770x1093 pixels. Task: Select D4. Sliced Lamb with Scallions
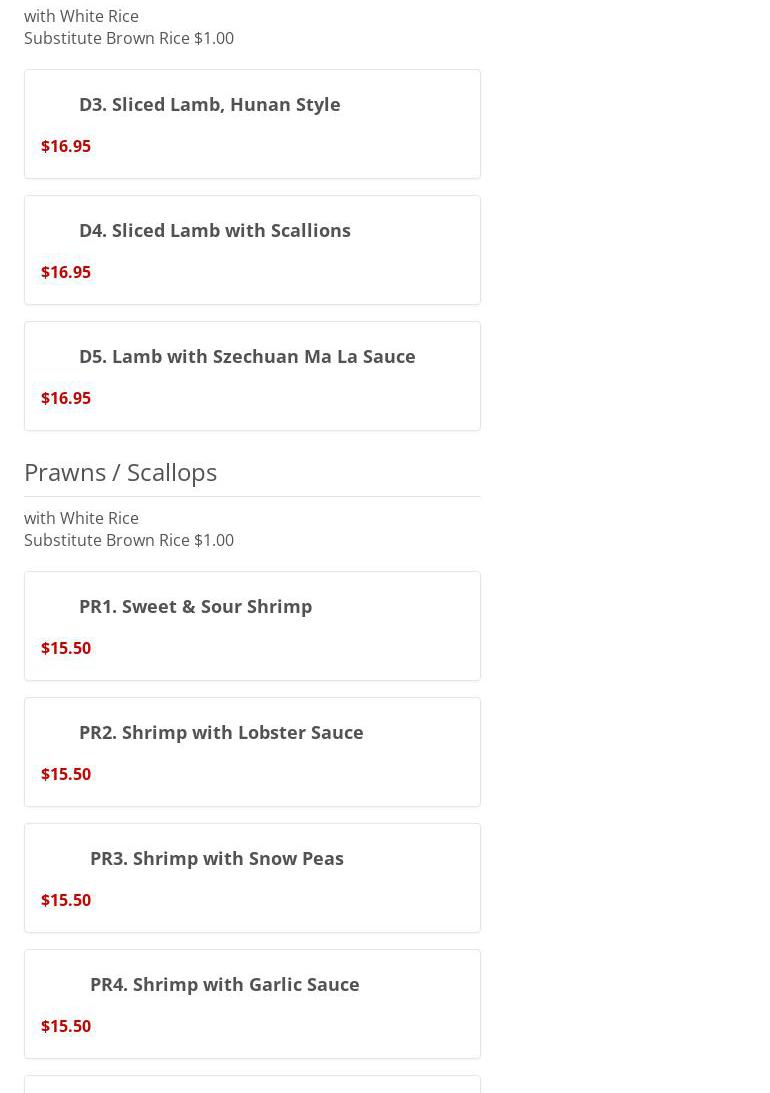pos(214,230)
